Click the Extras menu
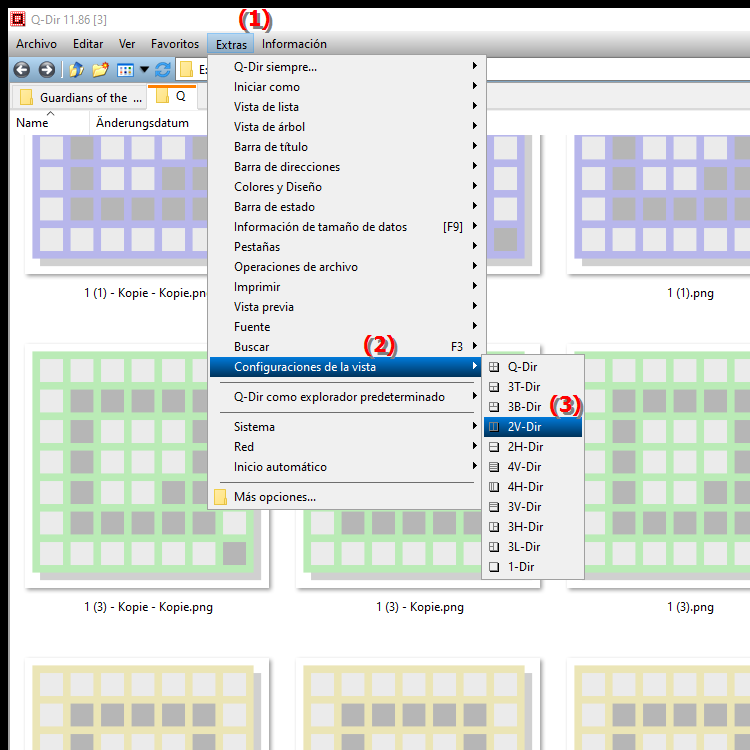Viewport: 750px width, 750px height. (231, 44)
